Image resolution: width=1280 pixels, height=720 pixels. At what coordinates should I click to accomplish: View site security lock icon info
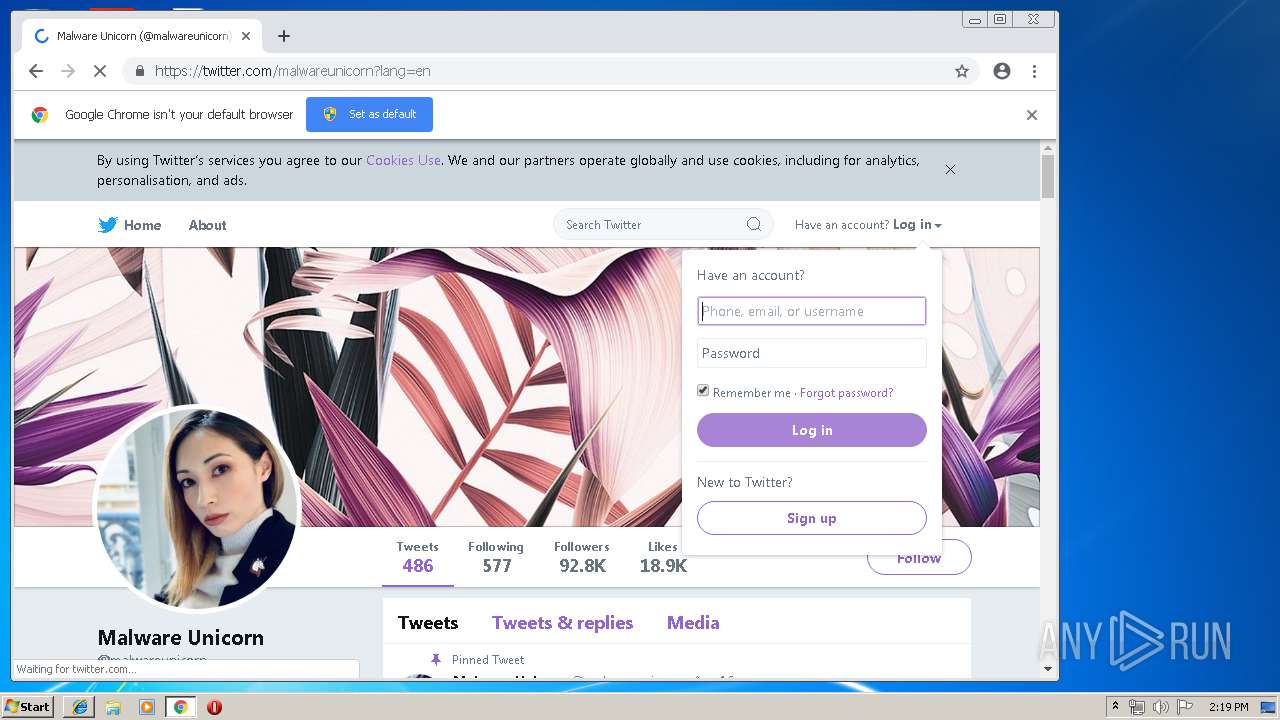point(139,71)
